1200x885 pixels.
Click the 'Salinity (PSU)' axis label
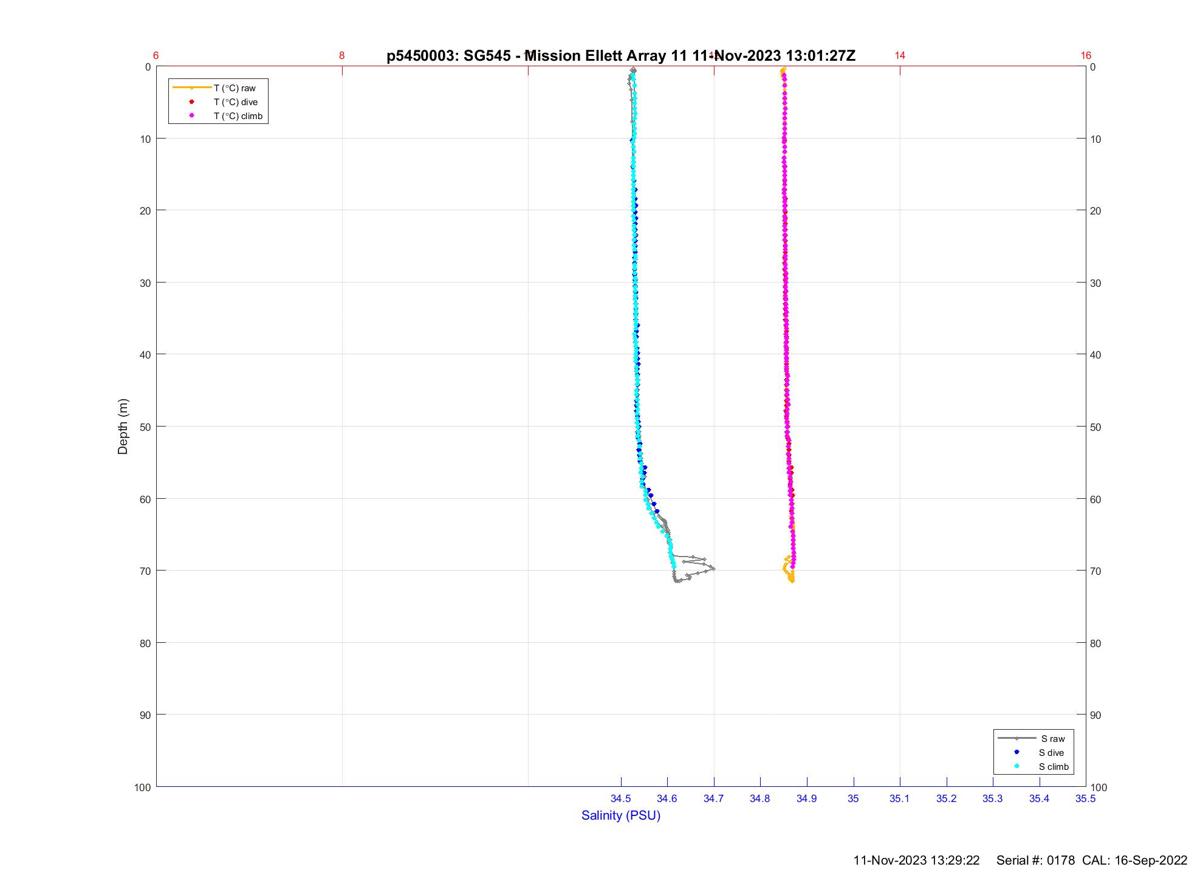point(621,815)
